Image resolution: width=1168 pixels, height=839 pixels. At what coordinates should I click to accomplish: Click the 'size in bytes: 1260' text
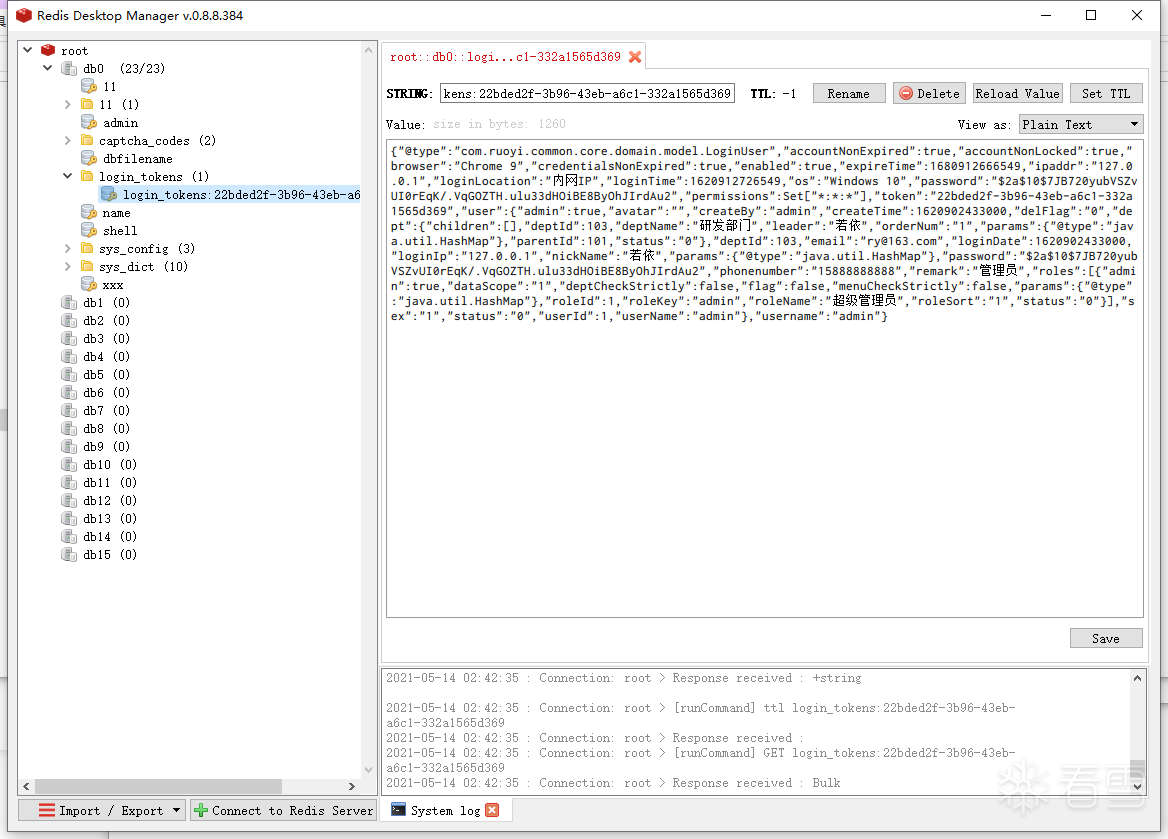[499, 124]
